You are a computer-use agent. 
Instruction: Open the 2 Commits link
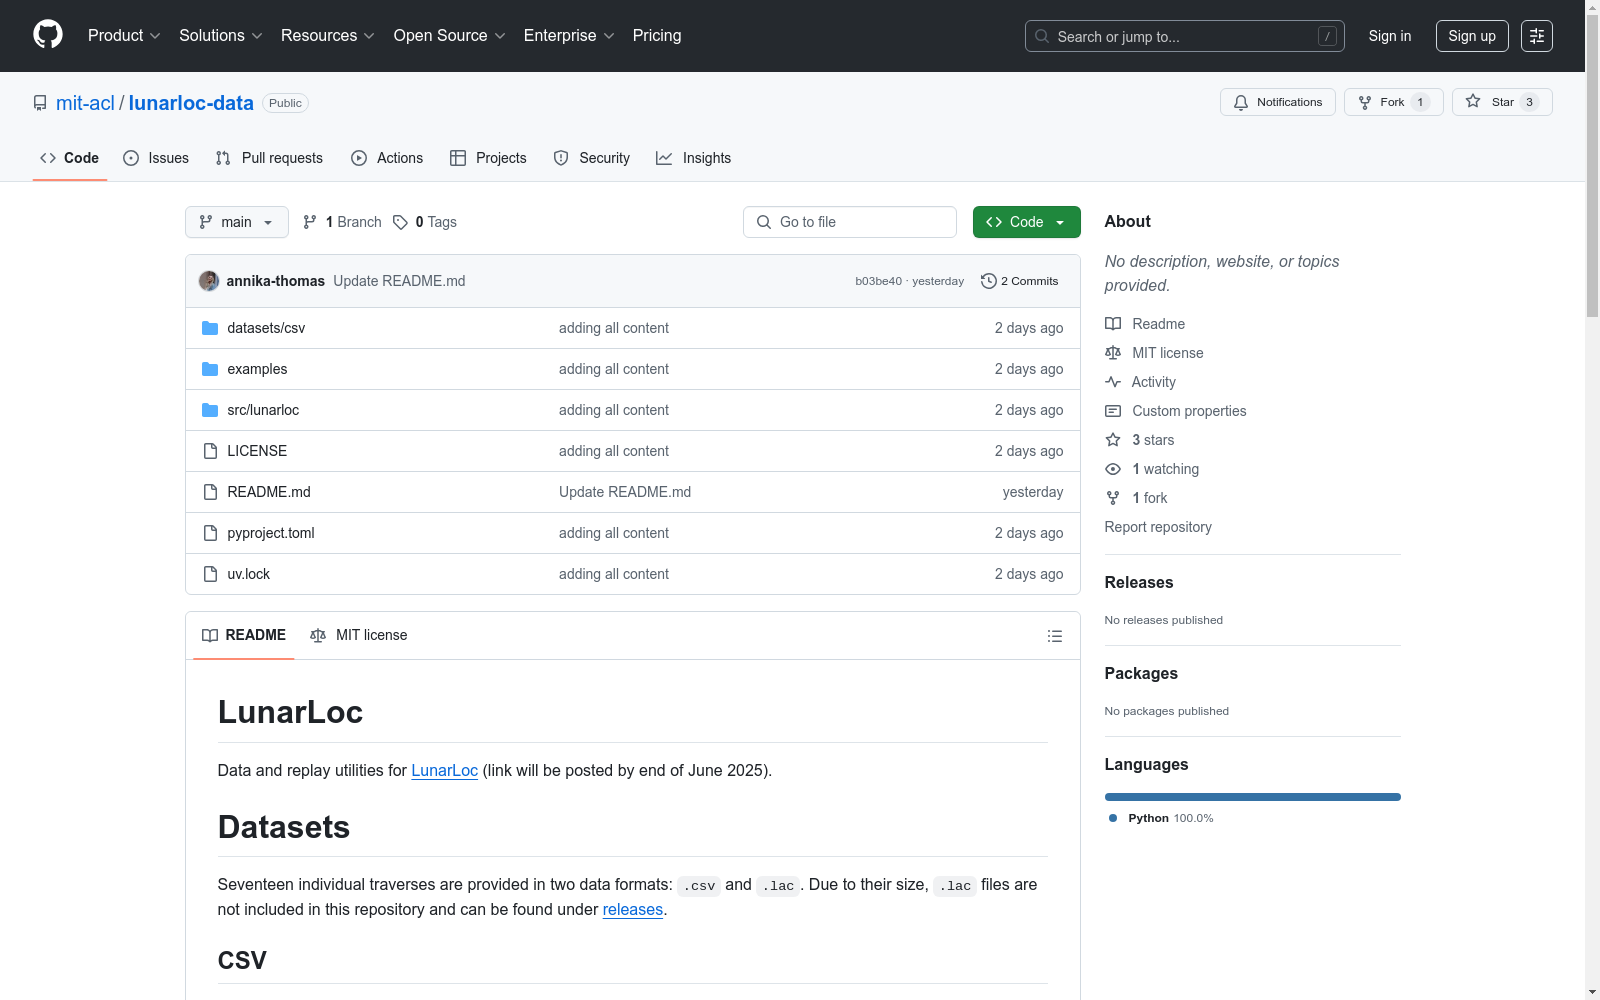(x=1020, y=281)
